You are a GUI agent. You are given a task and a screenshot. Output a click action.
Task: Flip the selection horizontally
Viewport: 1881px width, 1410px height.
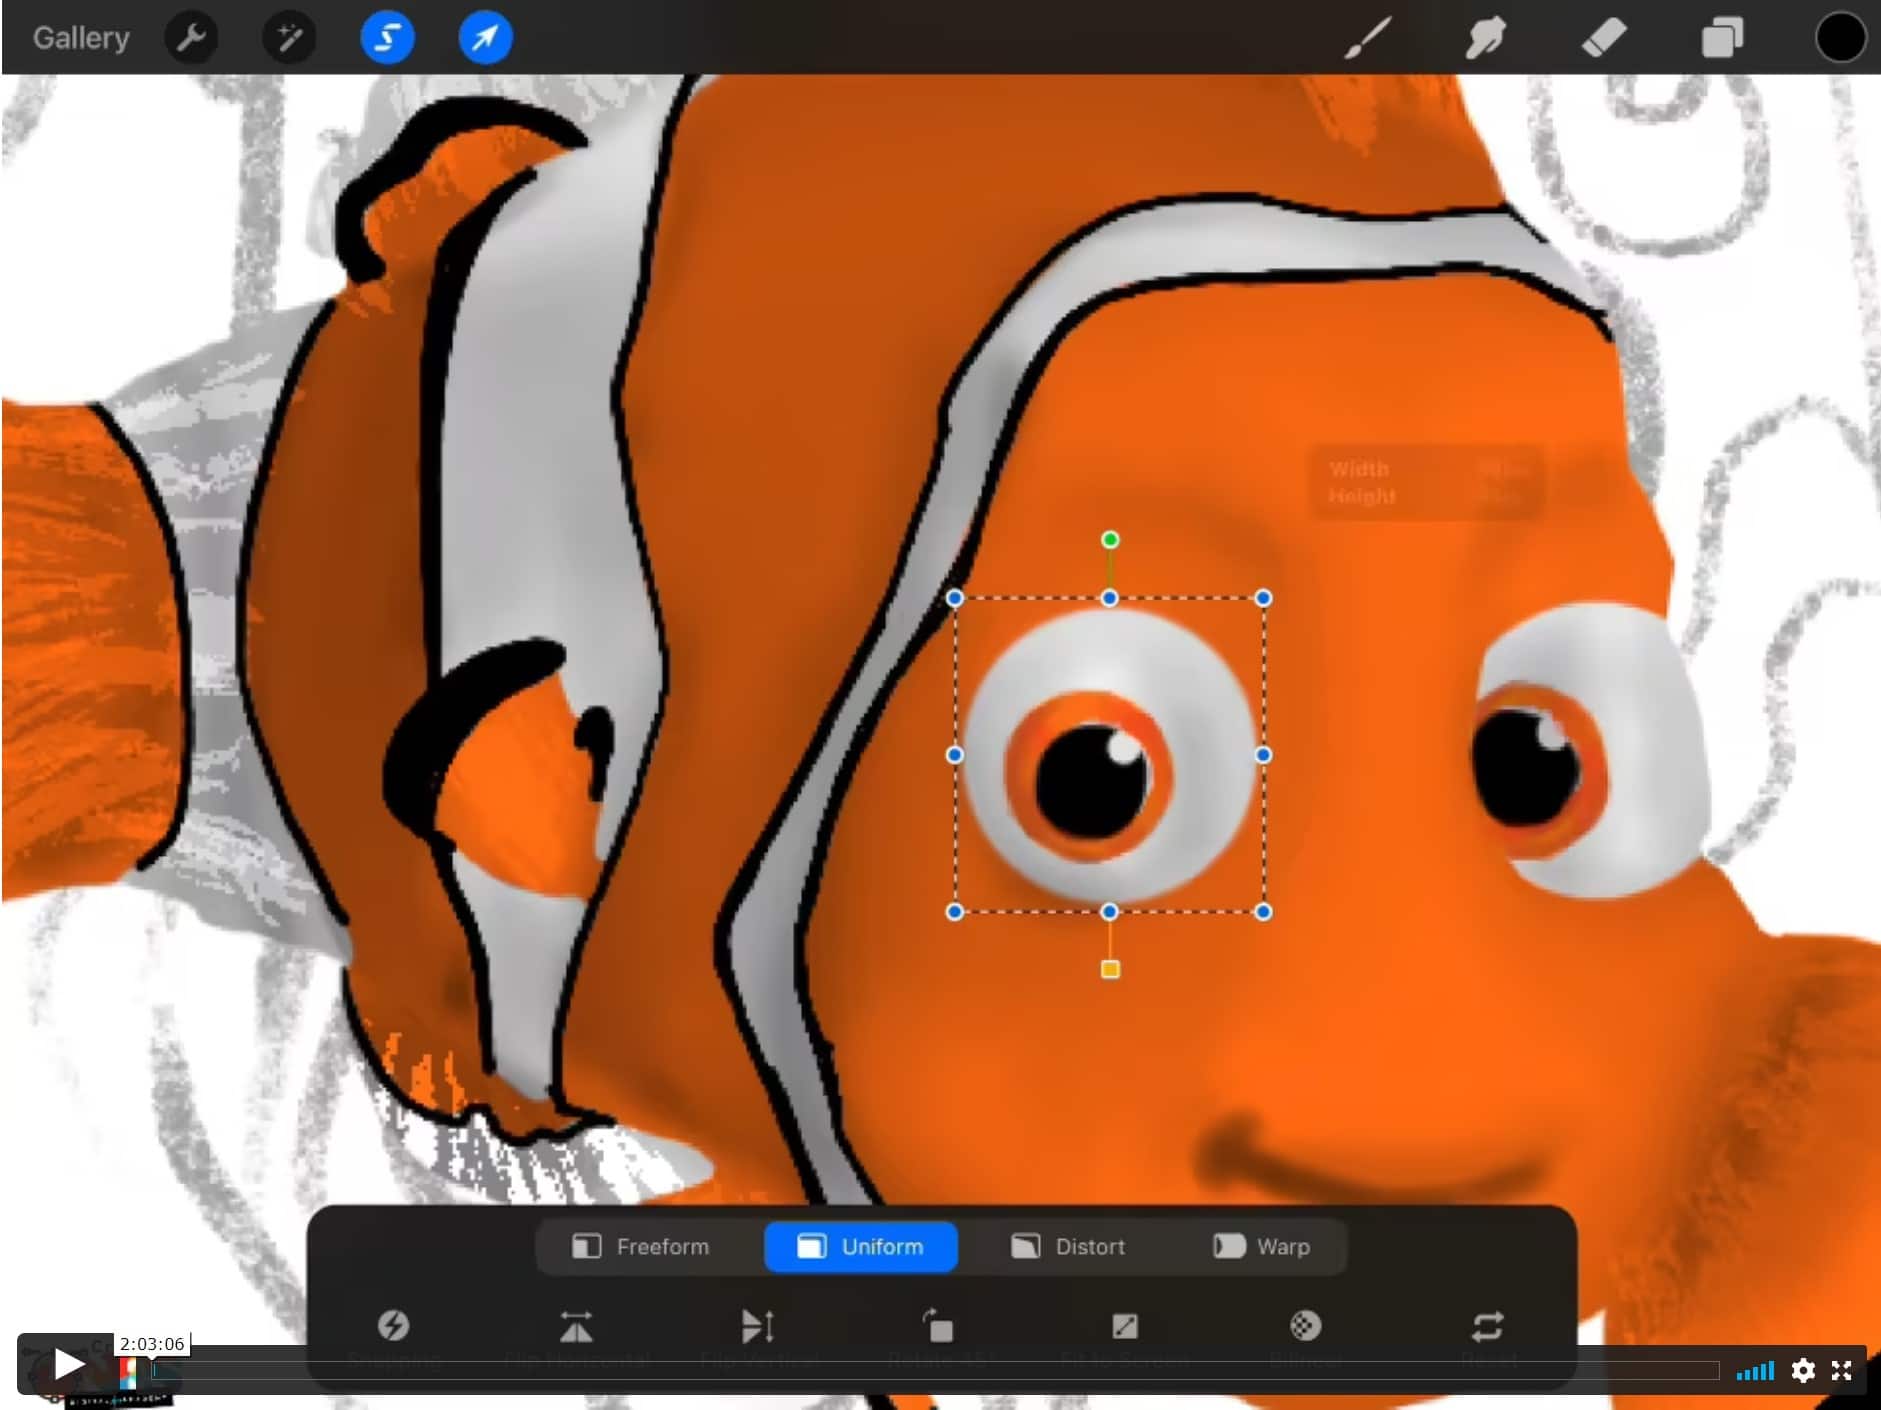(576, 1326)
